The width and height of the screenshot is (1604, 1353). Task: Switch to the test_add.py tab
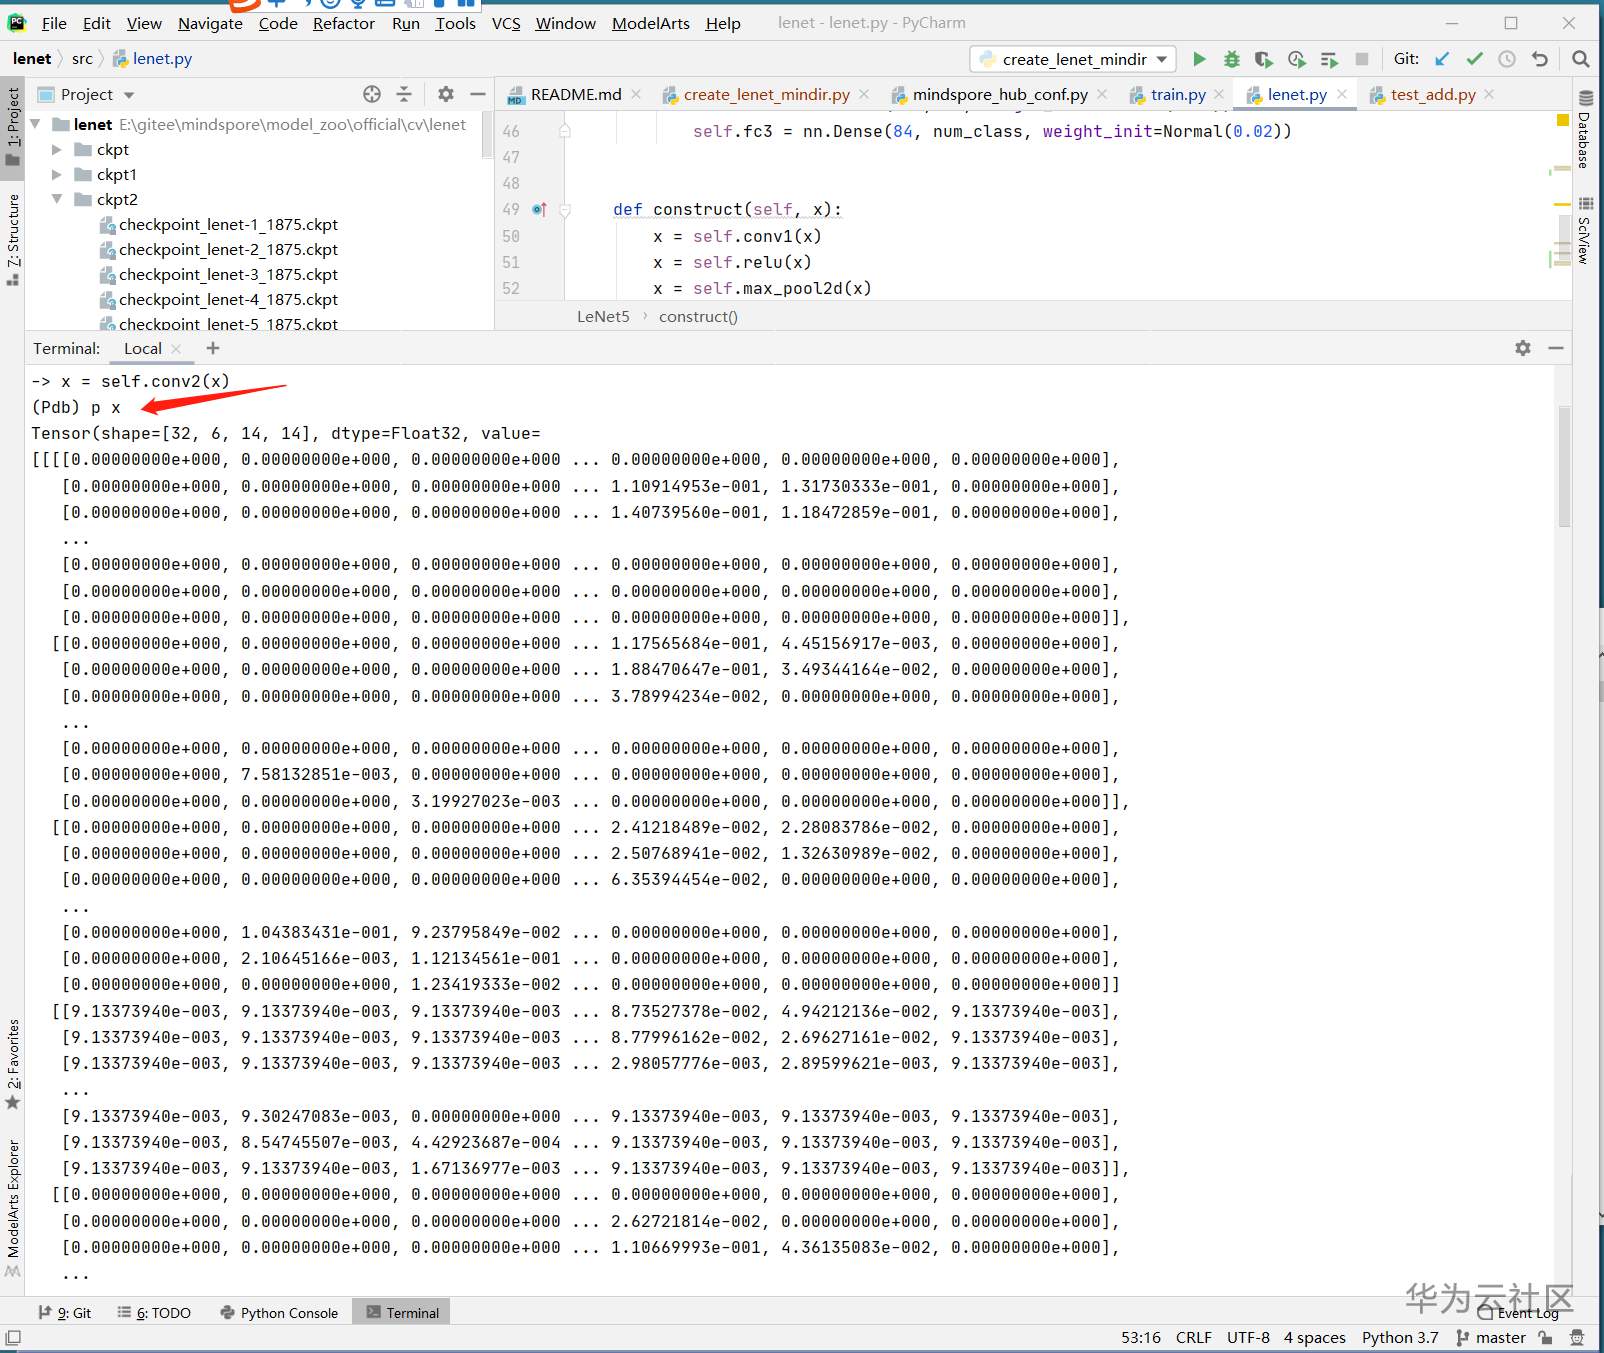pyautogui.click(x=1433, y=94)
